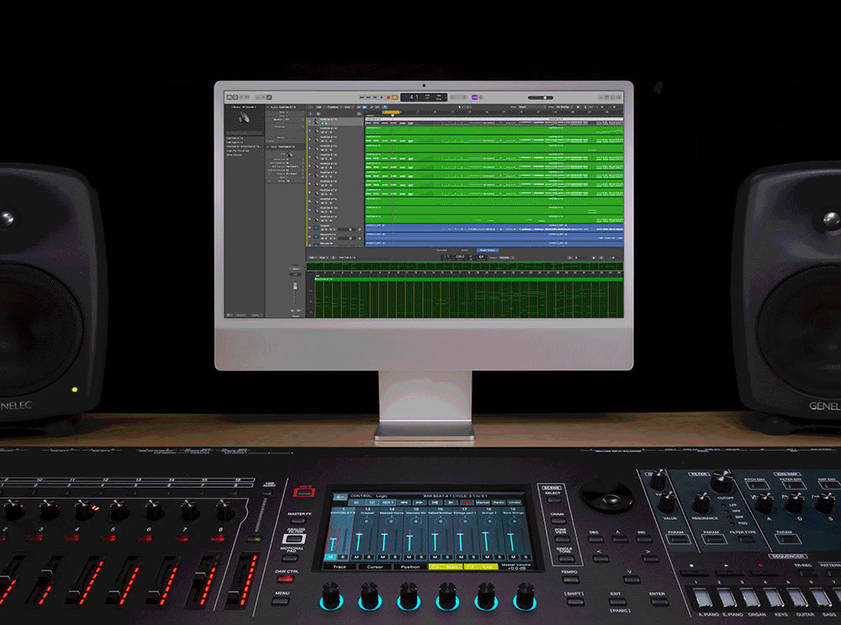Tap Undo on the keyboard touchscreen

pyautogui.click(x=514, y=503)
